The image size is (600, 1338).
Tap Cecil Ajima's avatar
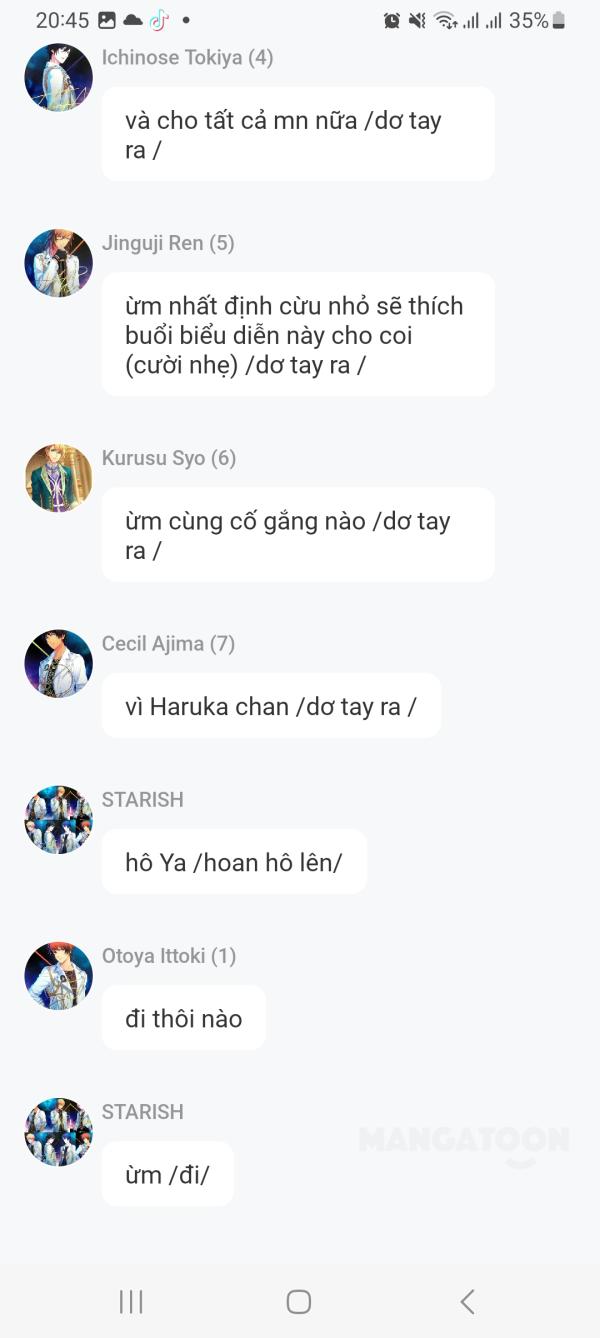click(x=58, y=663)
